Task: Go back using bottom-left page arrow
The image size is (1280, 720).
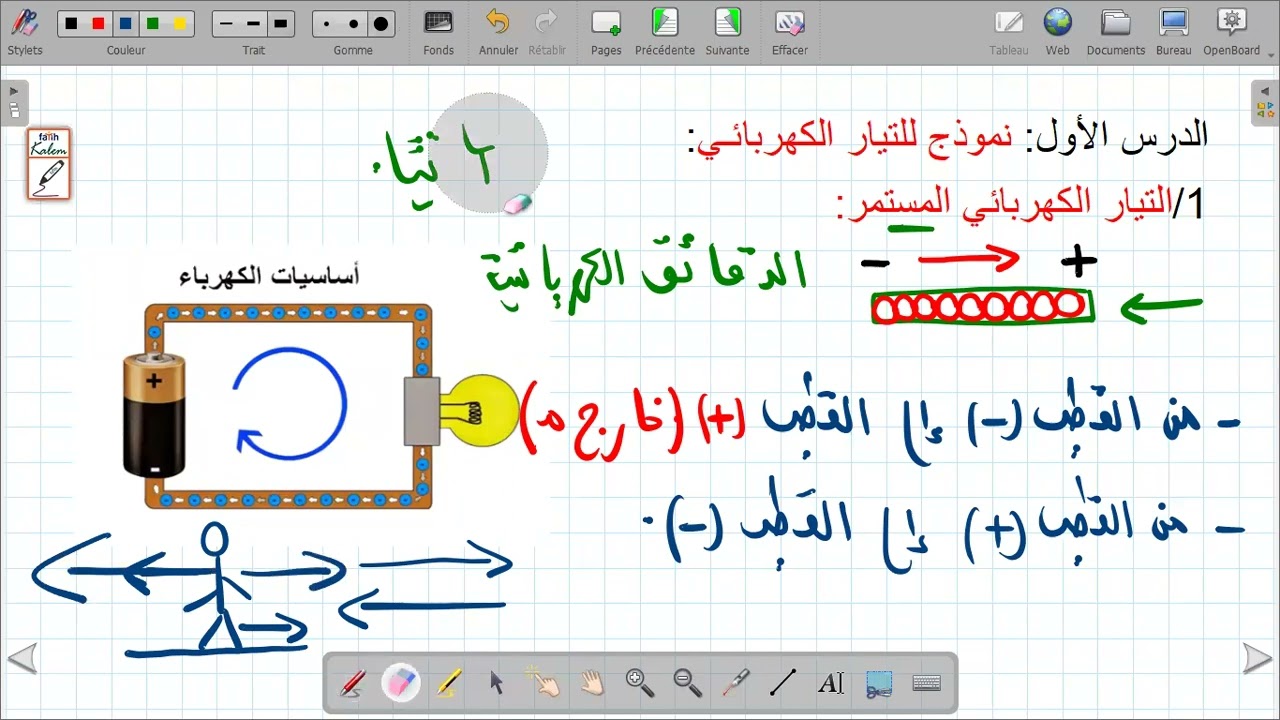Action: point(22,658)
